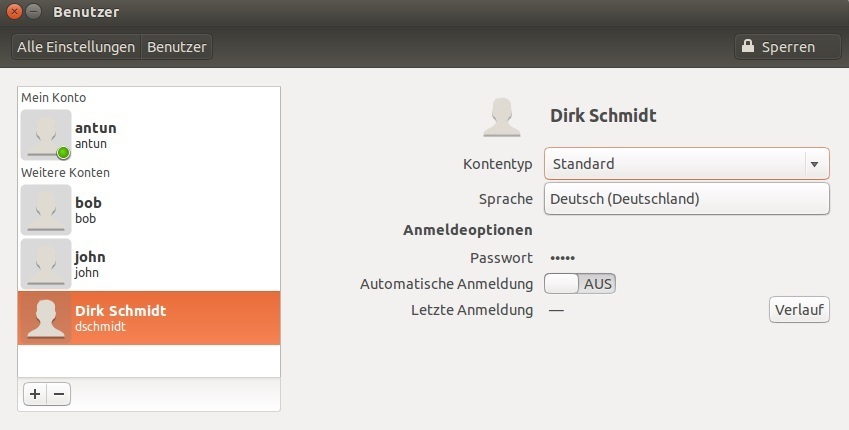
Task: Go back to Alle Einstellungen
Action: pyautogui.click(x=76, y=47)
